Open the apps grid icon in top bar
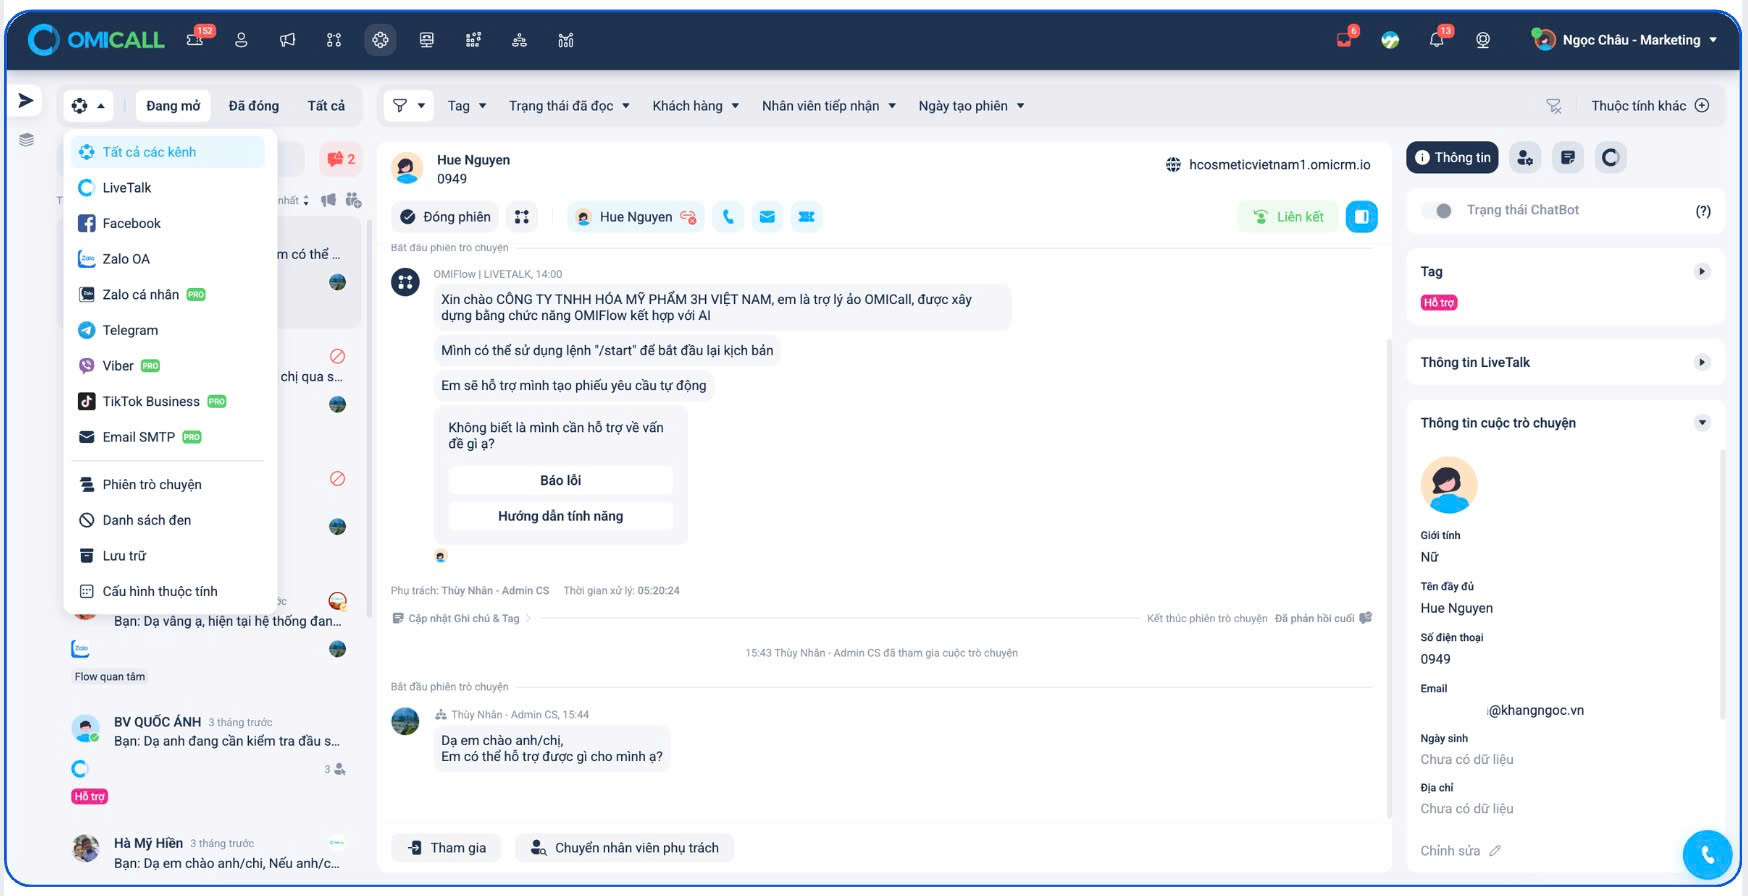Screen dimensions: 1748x896 pyautogui.click(x=473, y=40)
